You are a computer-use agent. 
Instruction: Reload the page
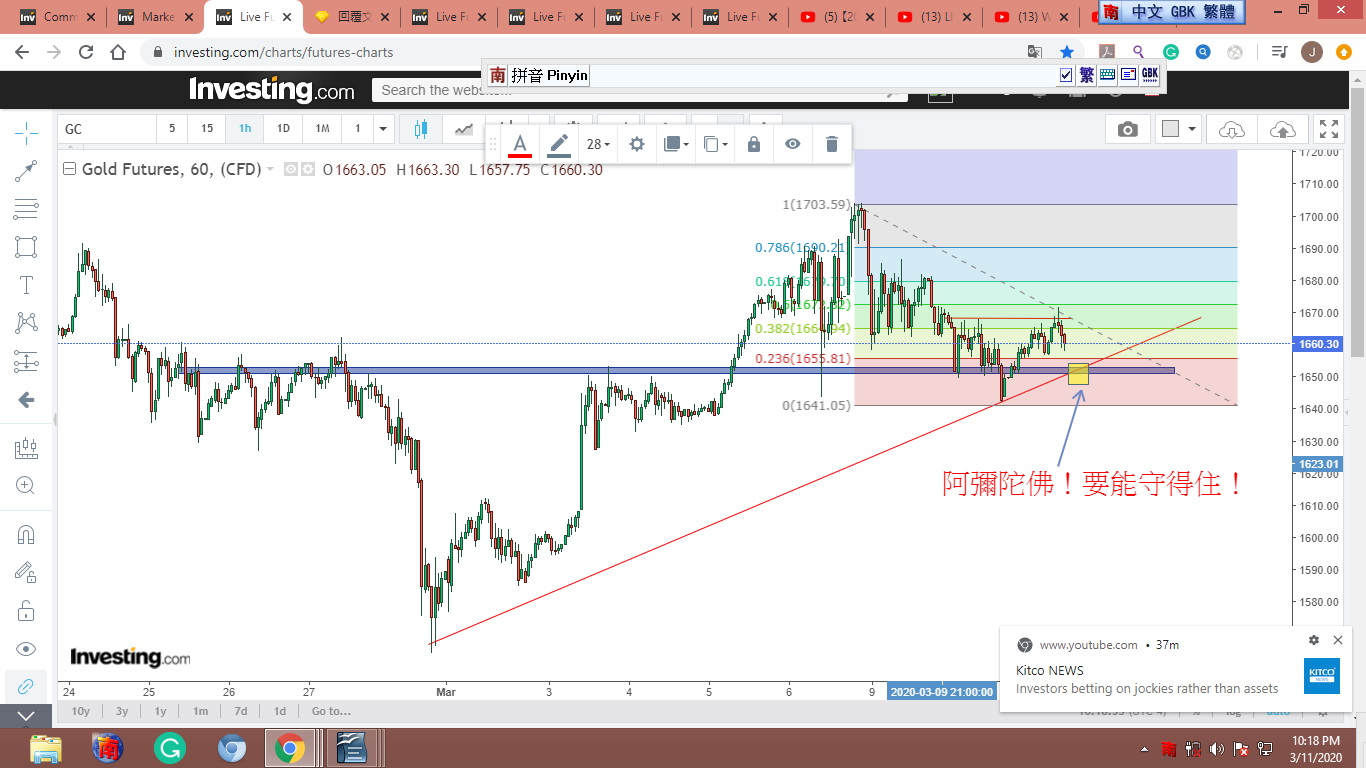click(x=86, y=52)
